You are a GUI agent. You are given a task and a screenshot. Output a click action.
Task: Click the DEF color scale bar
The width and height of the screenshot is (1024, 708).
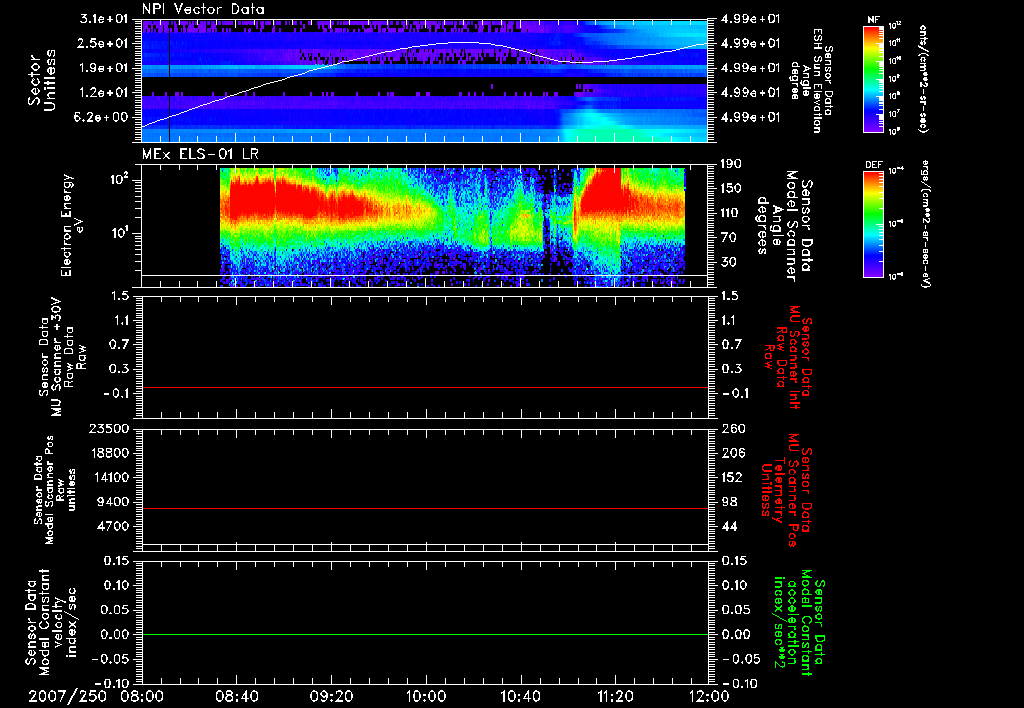tap(874, 223)
